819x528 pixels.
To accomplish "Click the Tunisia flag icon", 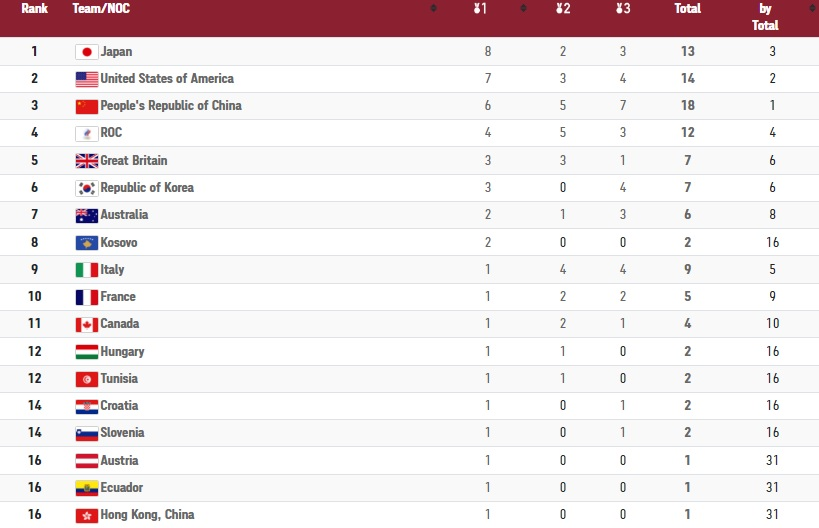I will point(87,379).
